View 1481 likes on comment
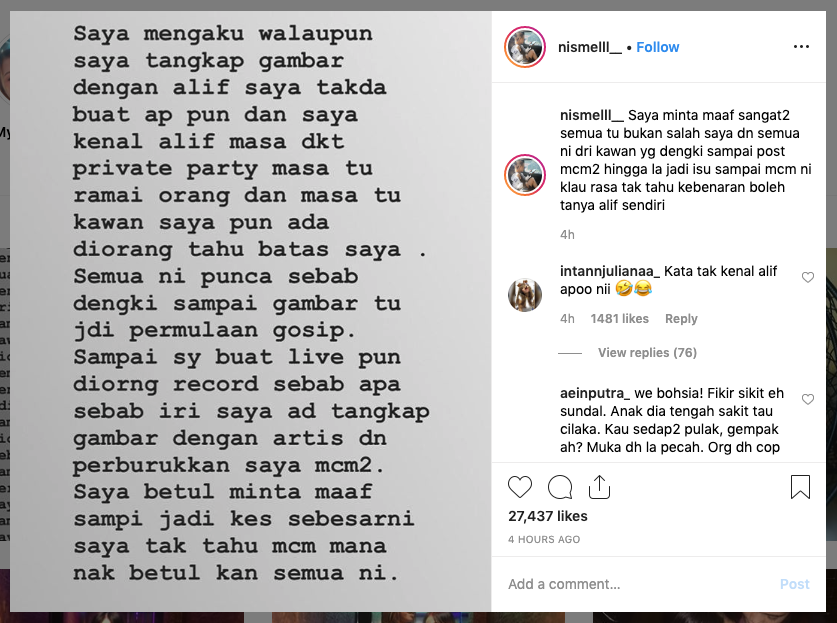The height and width of the screenshot is (623, 837). 619,319
